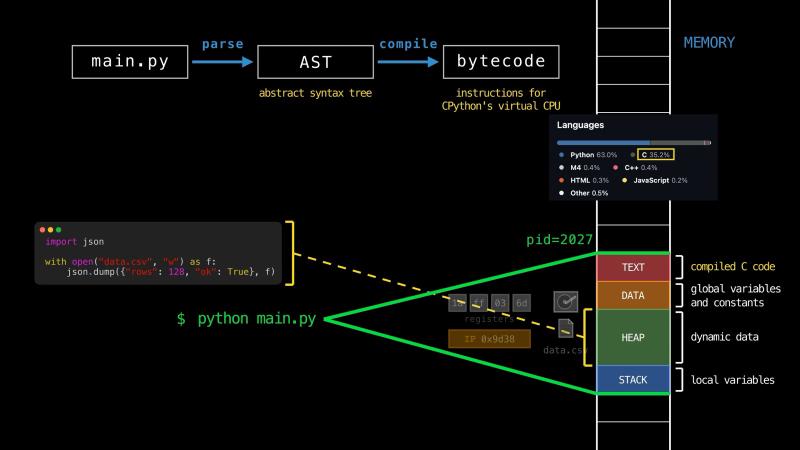This screenshot has width=800, height=450.
Task: Click the white Other legend dot
Action: point(561,193)
